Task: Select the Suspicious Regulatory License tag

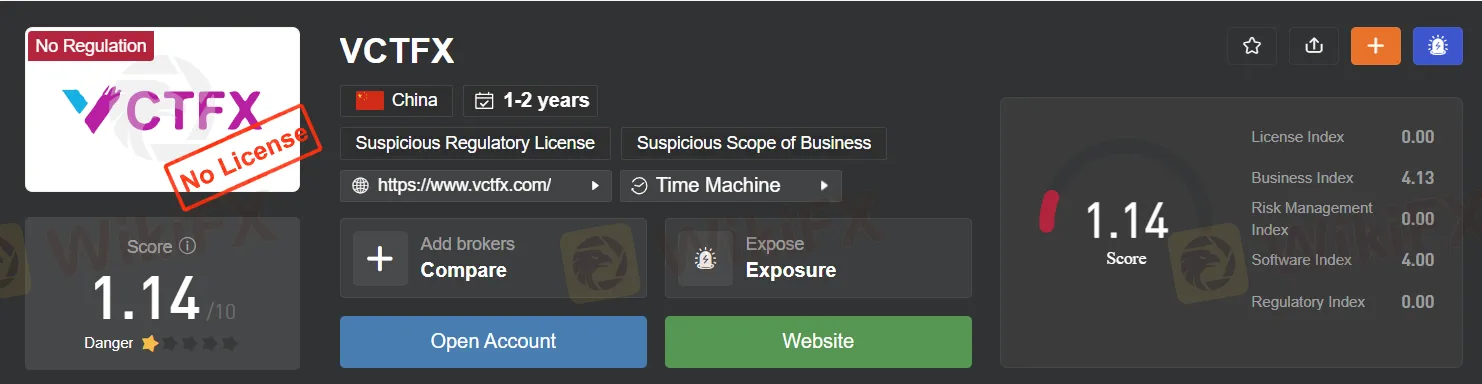Action: pyautogui.click(x=475, y=143)
